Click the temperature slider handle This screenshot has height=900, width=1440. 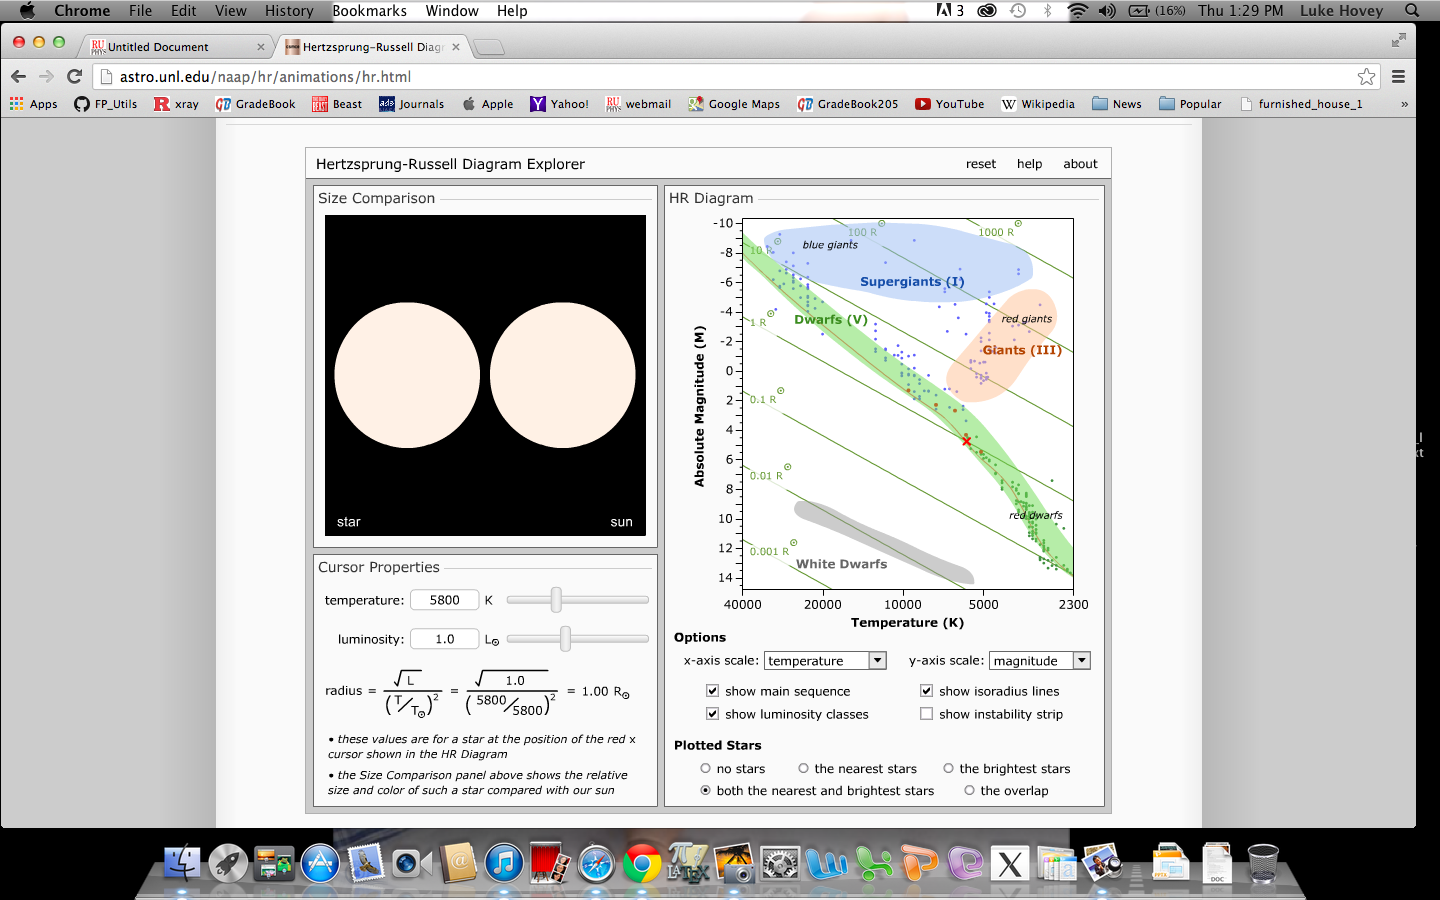tap(556, 599)
